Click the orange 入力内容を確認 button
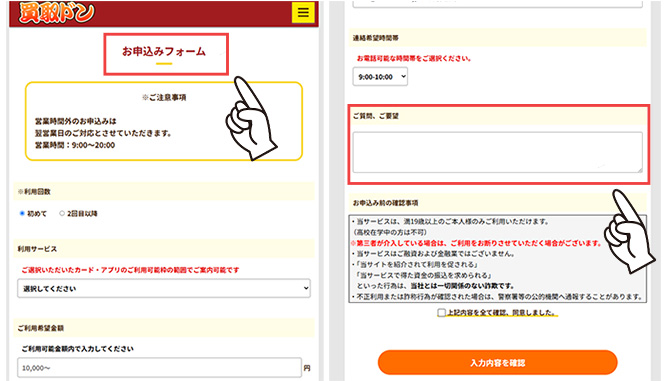Screen dimensions: 665x381 pos(497,363)
